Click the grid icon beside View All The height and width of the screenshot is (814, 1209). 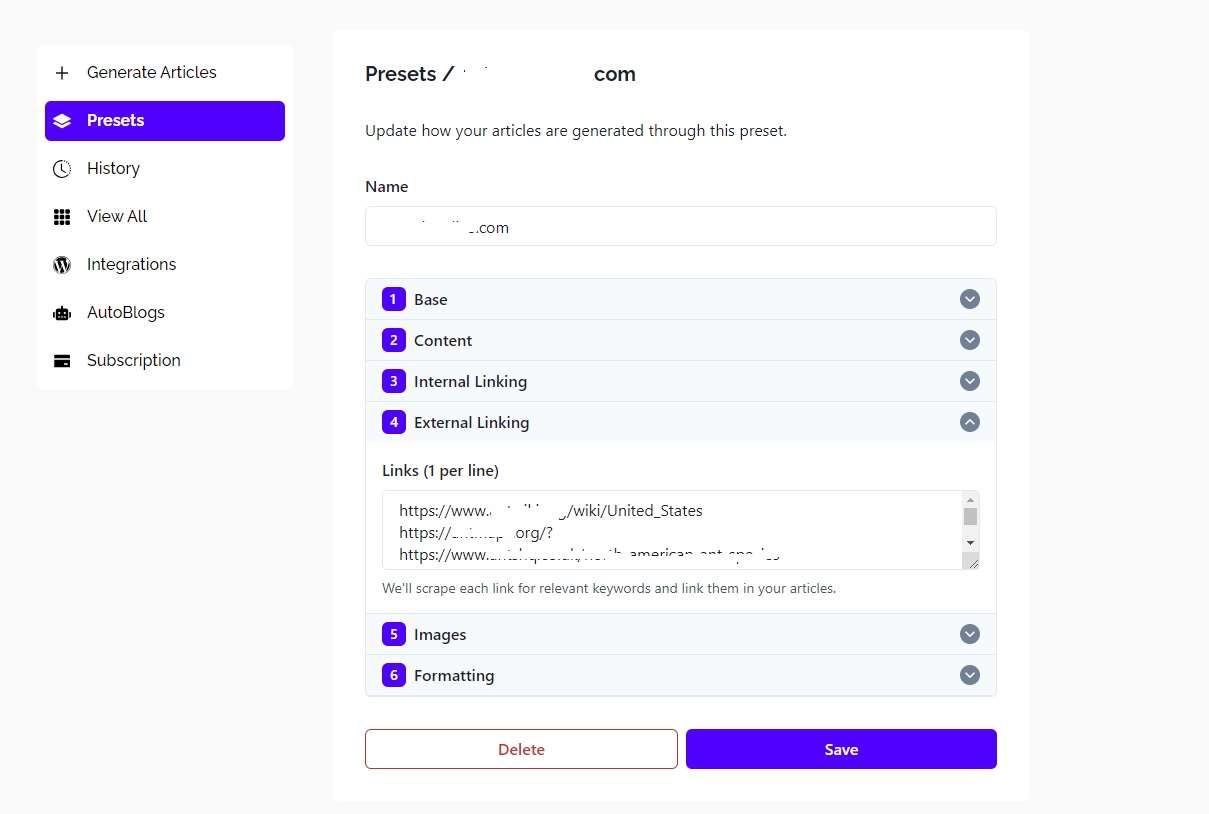tap(62, 217)
